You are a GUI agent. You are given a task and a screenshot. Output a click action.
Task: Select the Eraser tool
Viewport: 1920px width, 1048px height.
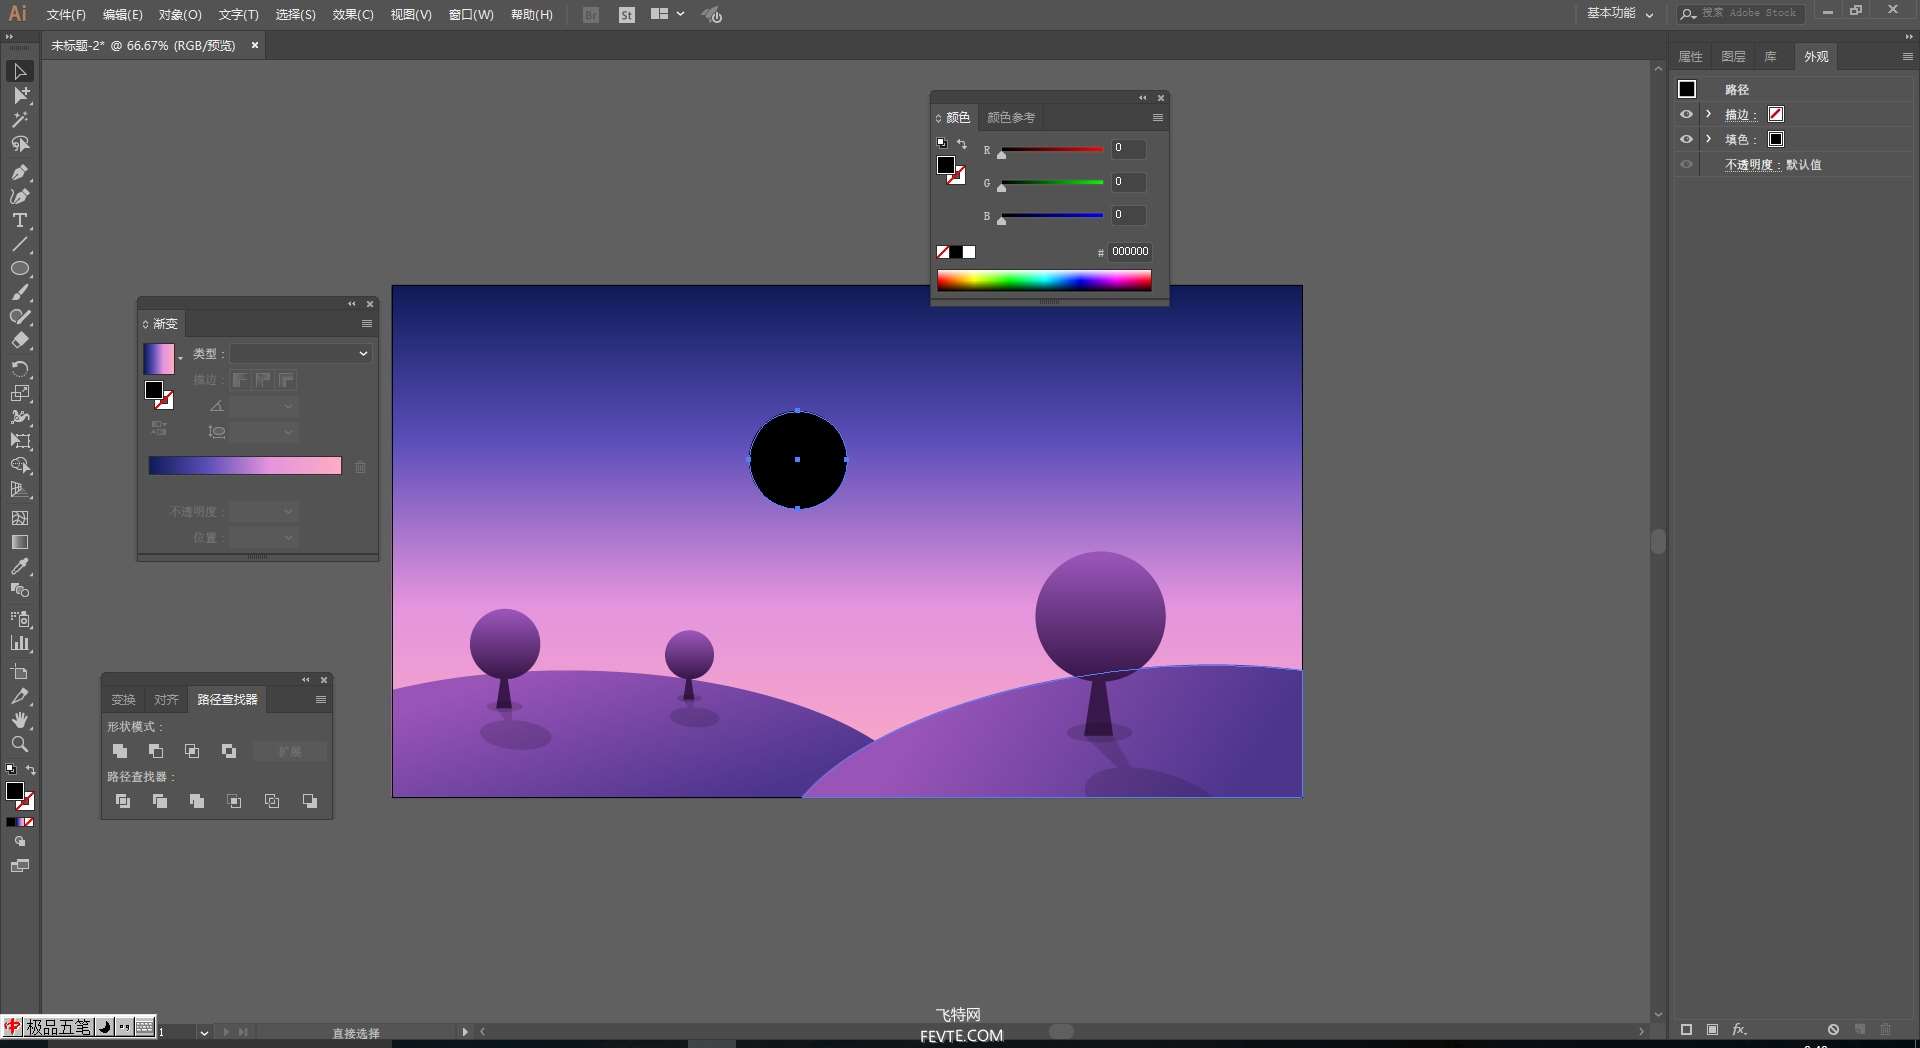pyautogui.click(x=20, y=341)
